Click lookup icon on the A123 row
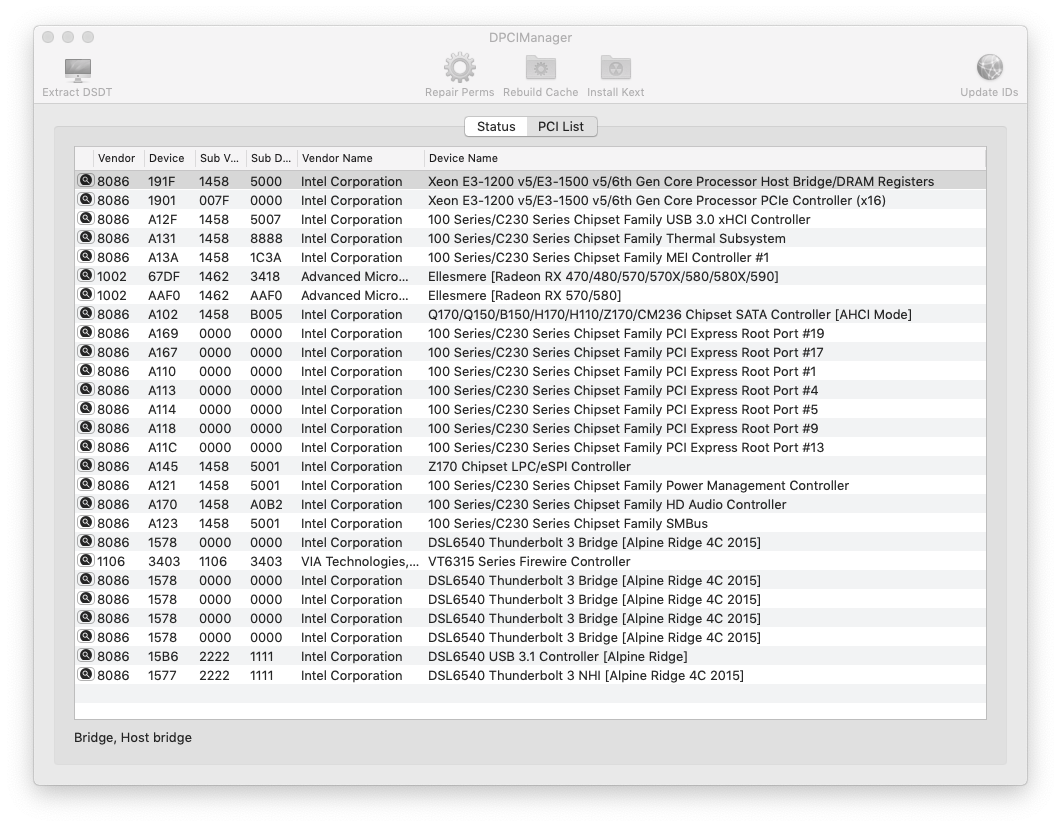This screenshot has height=827, width=1061. tap(86, 521)
